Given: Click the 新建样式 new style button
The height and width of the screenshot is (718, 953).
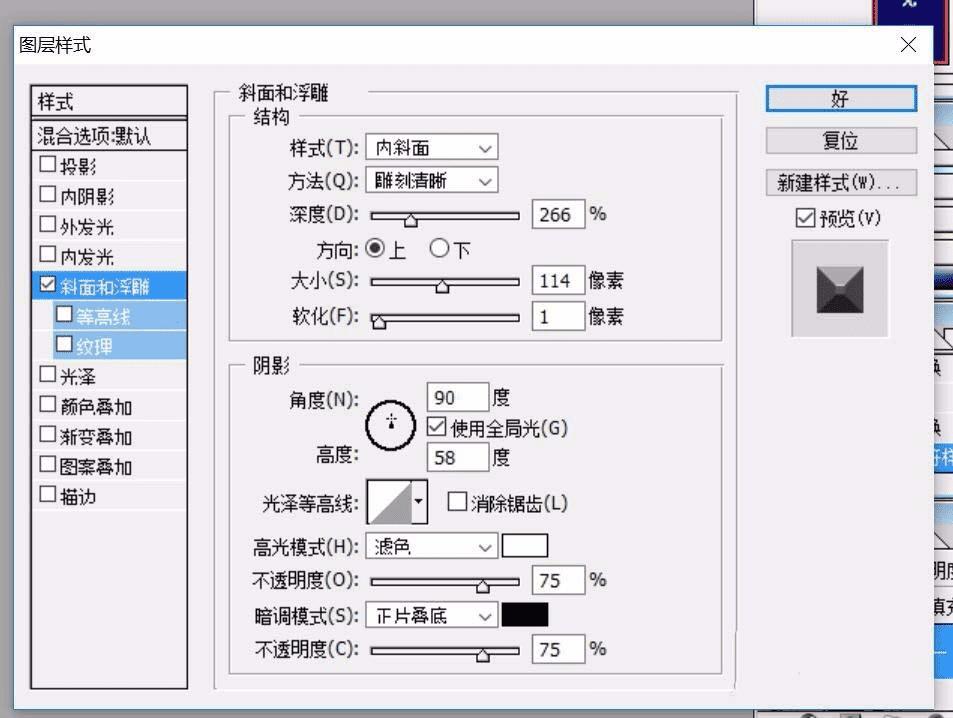Looking at the screenshot, I should [x=841, y=182].
